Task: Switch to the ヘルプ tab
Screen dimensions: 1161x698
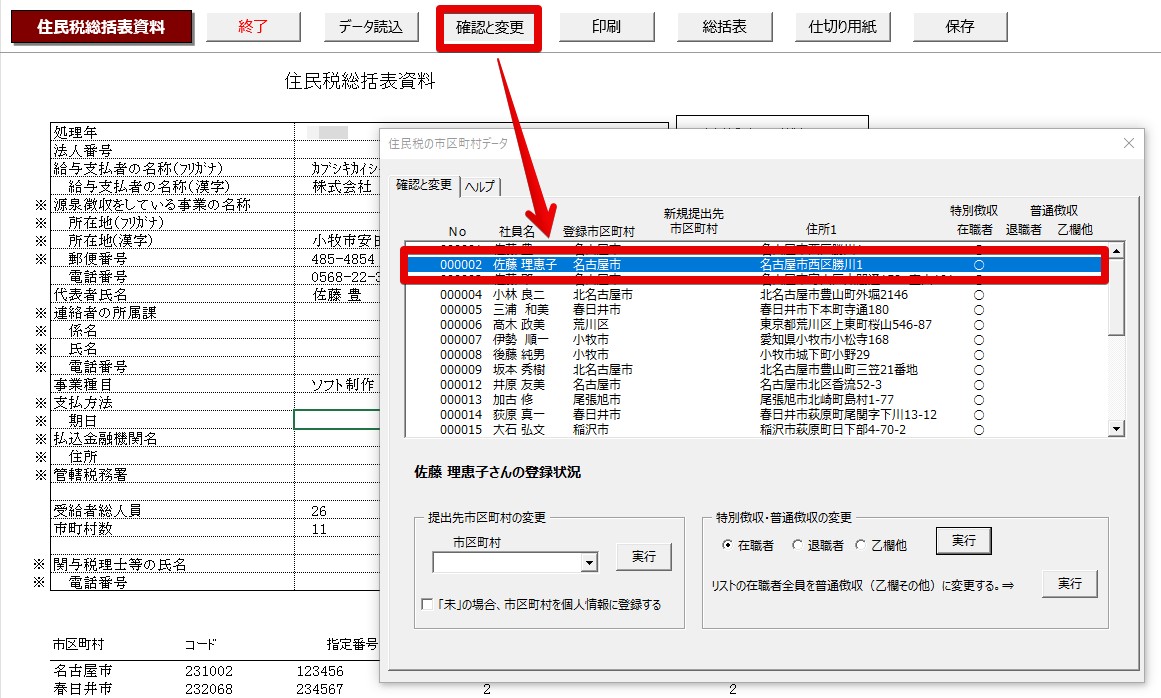Action: [480, 186]
